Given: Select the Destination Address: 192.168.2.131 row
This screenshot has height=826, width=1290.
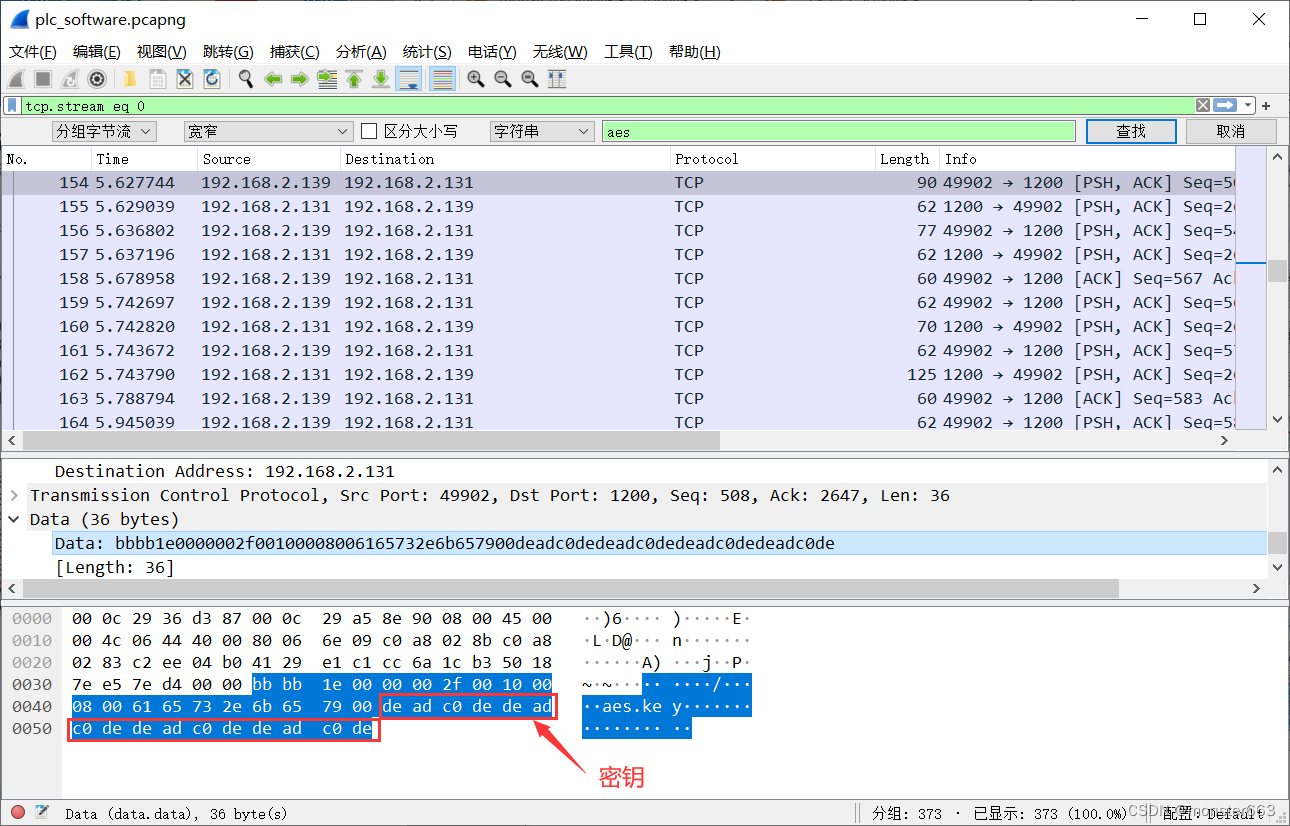Looking at the screenshot, I should pos(660,471).
